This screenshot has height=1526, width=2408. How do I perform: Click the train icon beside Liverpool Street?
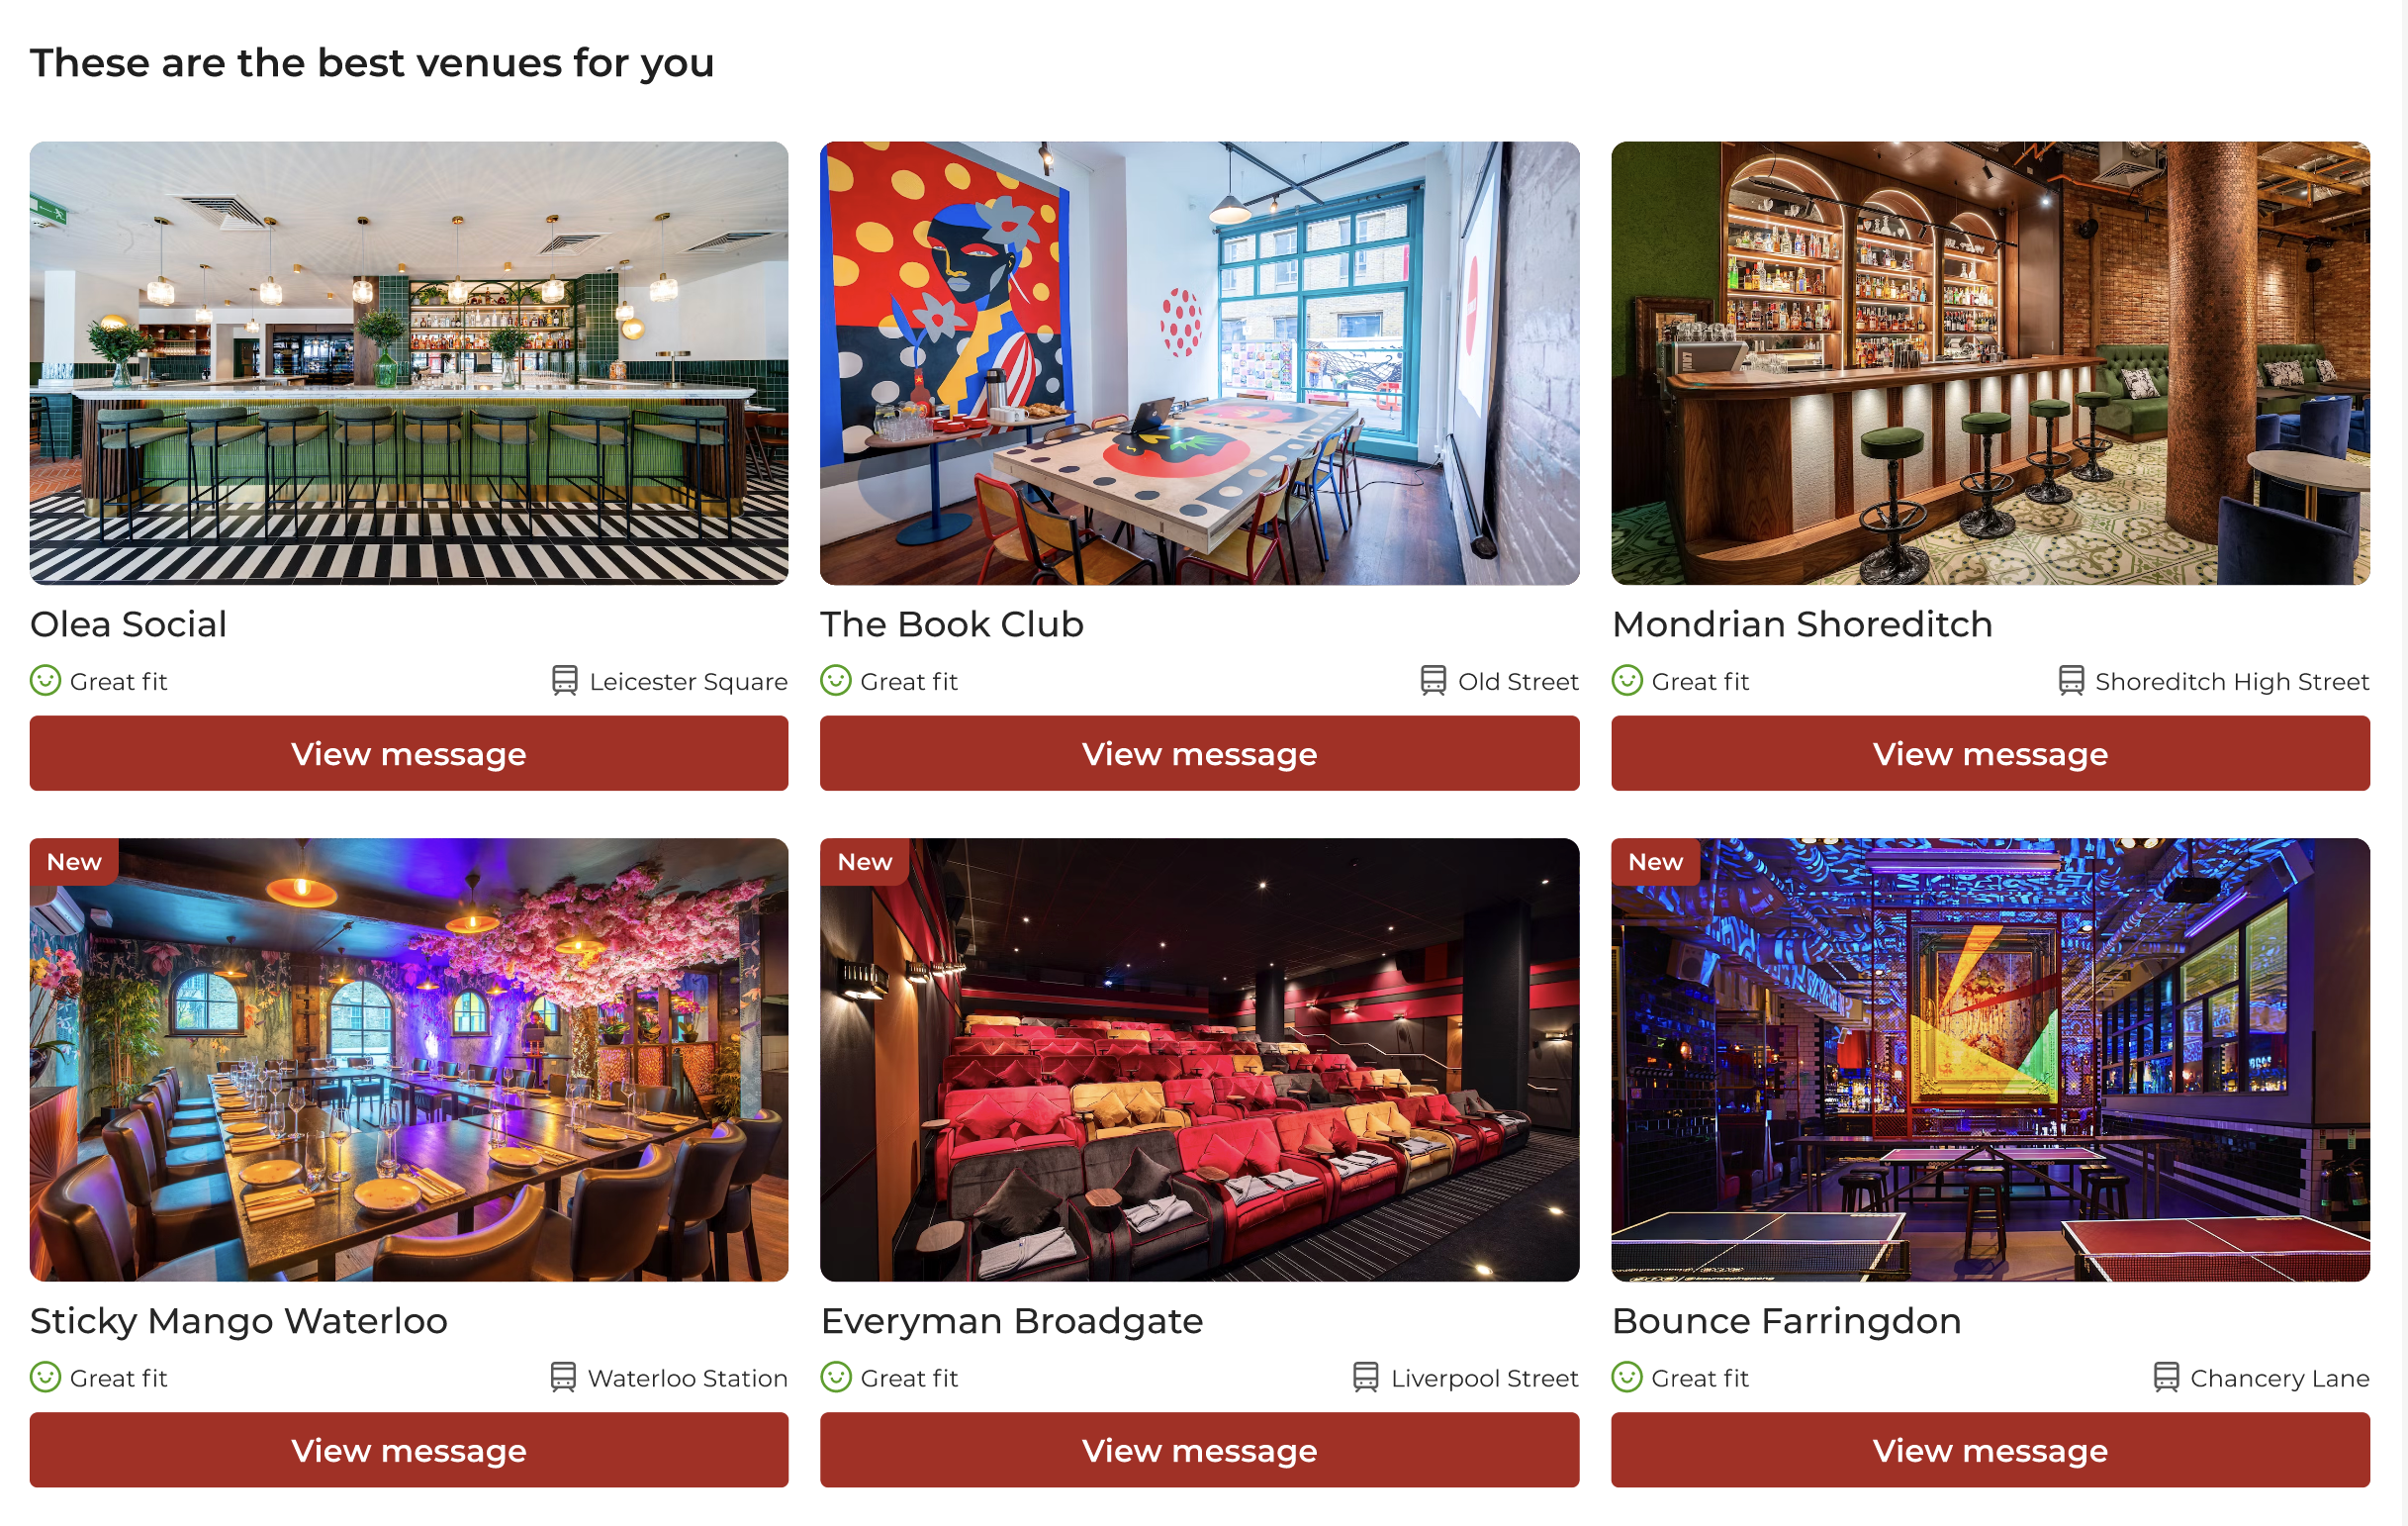pyautogui.click(x=1366, y=1378)
